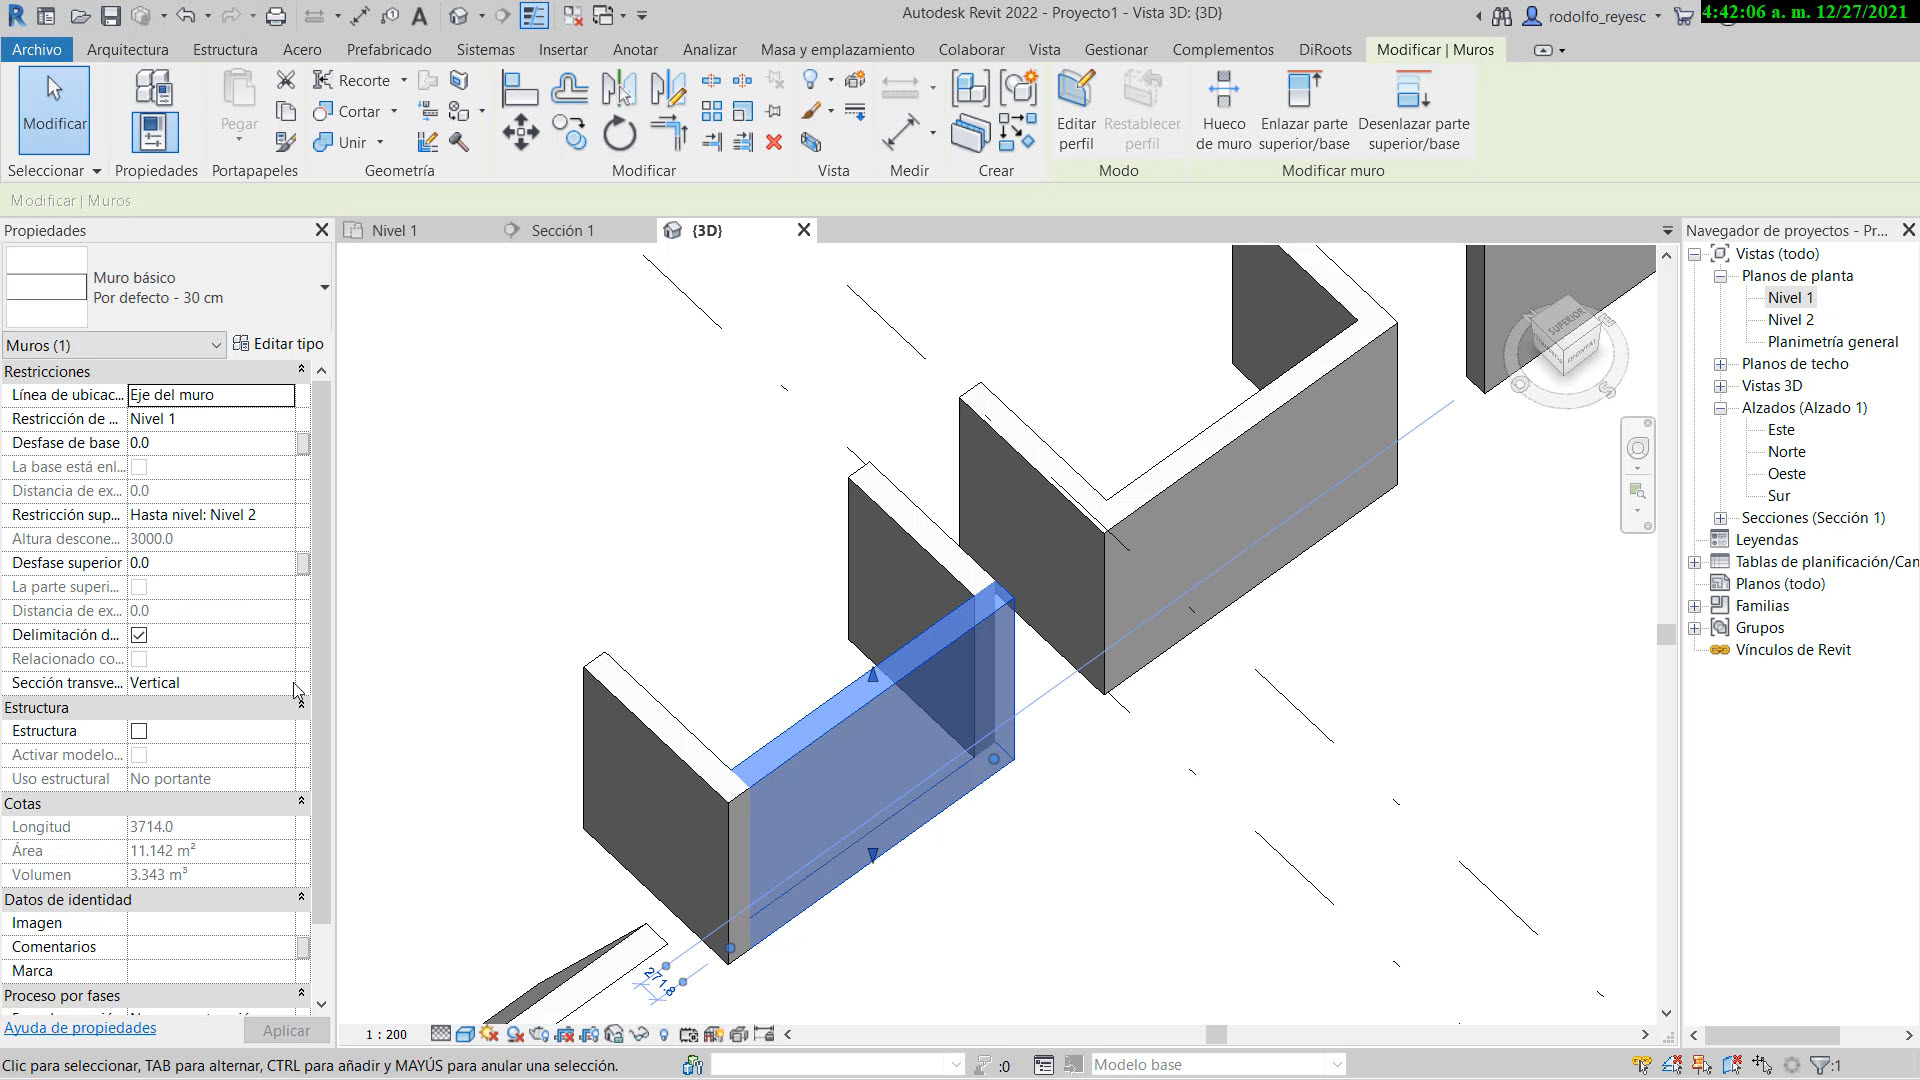Open Ayuda de propiedades link
1920x1080 pixels.
point(80,1028)
